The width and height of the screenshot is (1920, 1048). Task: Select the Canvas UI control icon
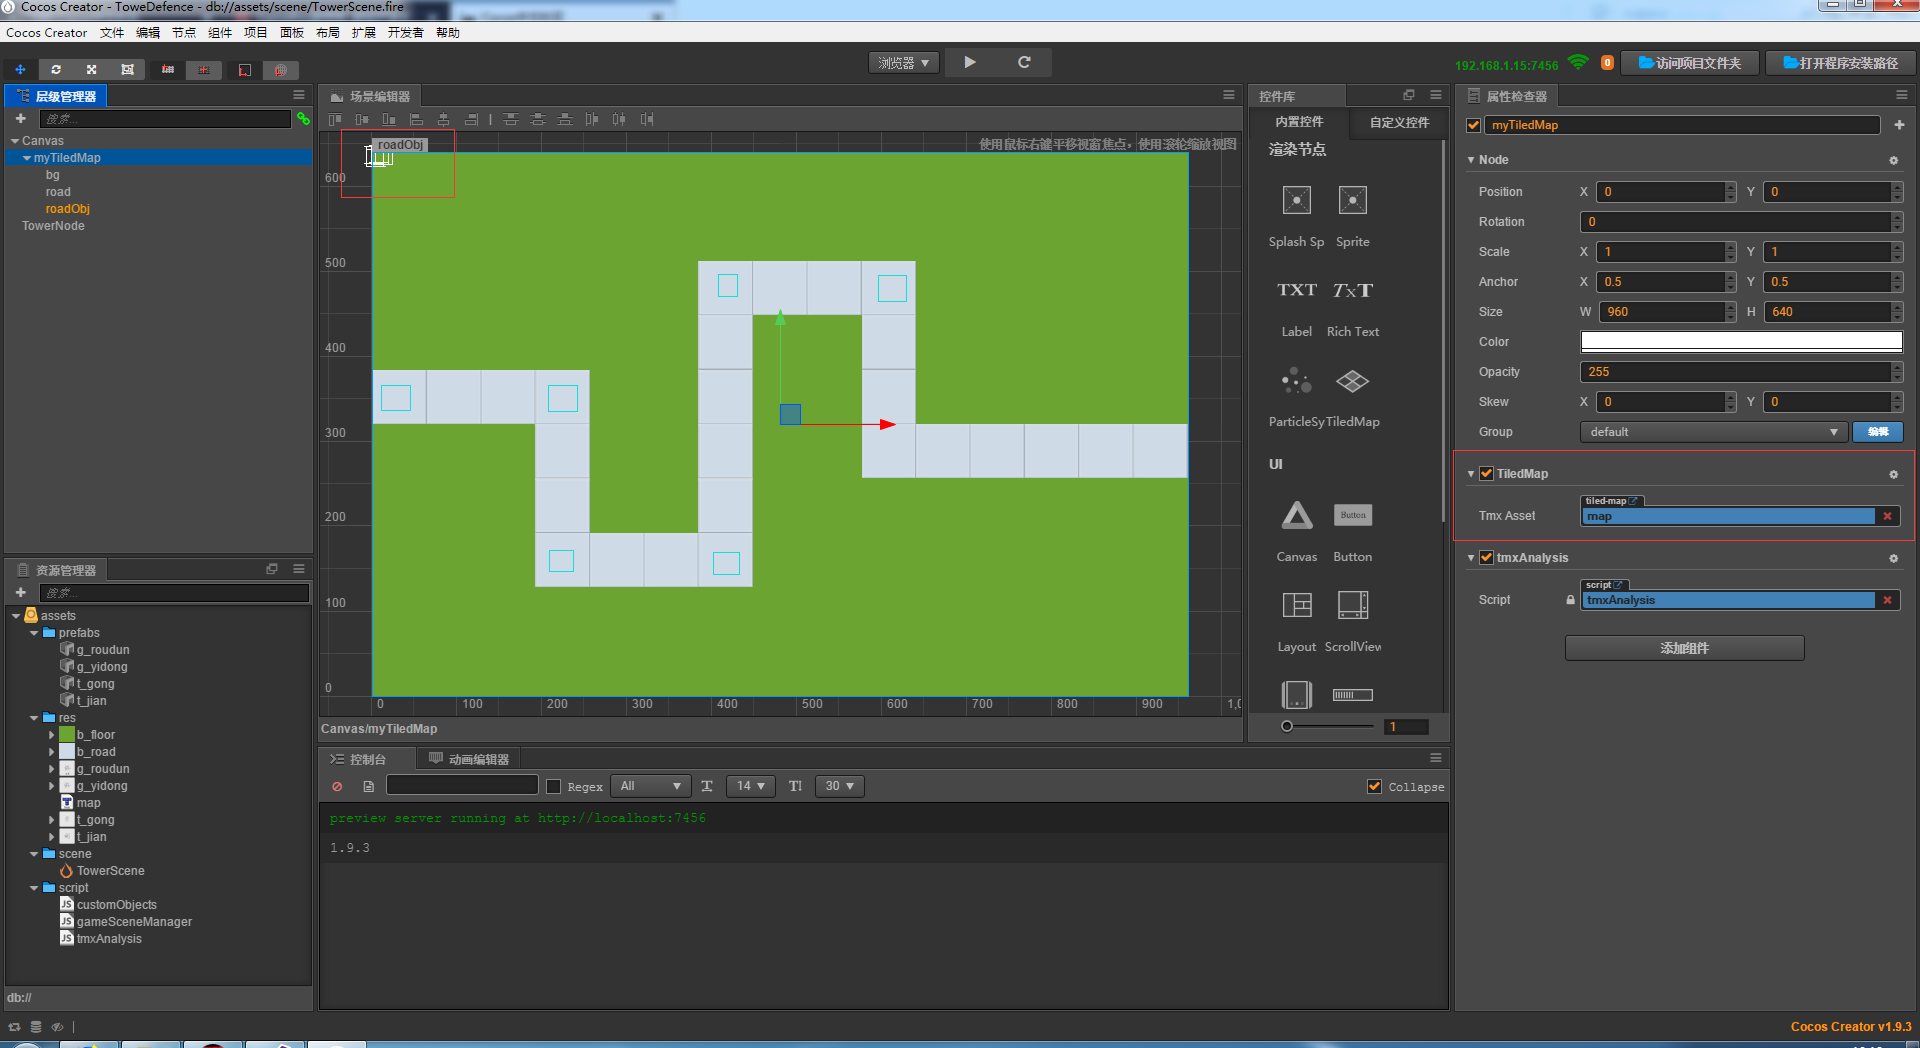1297,515
